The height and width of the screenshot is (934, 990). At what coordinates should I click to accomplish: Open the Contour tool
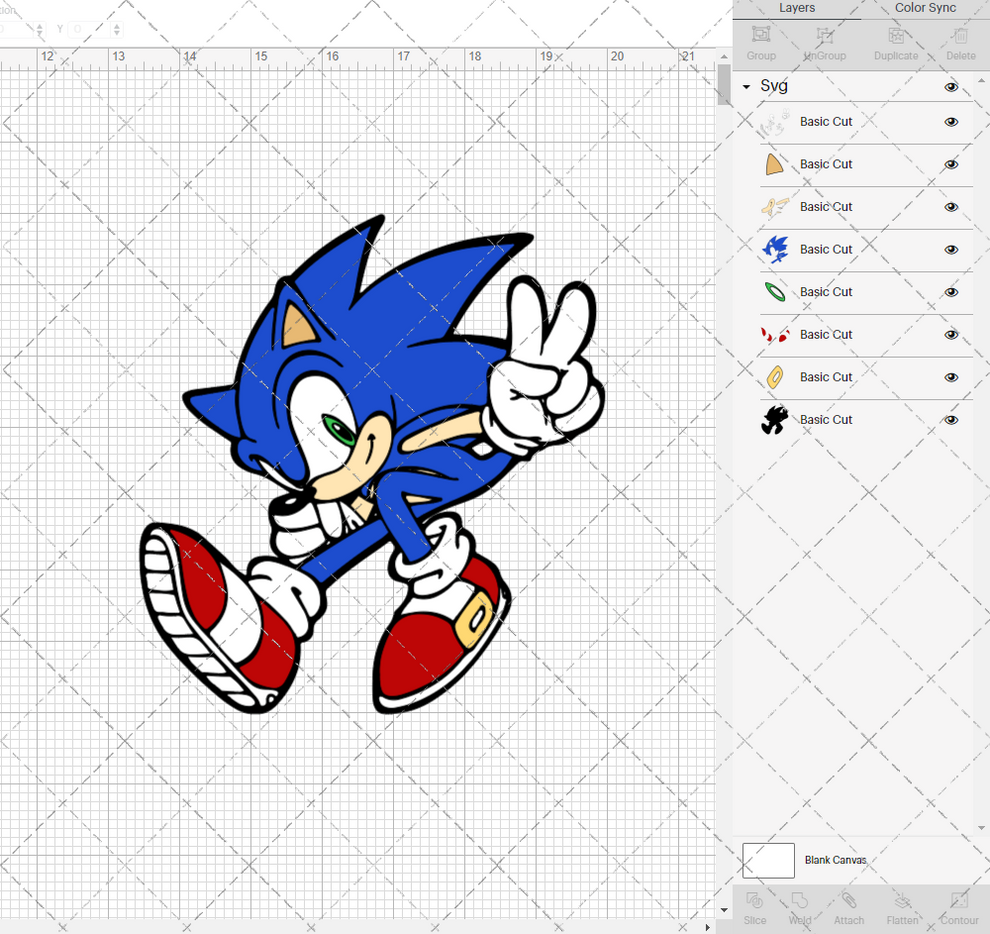point(958,908)
